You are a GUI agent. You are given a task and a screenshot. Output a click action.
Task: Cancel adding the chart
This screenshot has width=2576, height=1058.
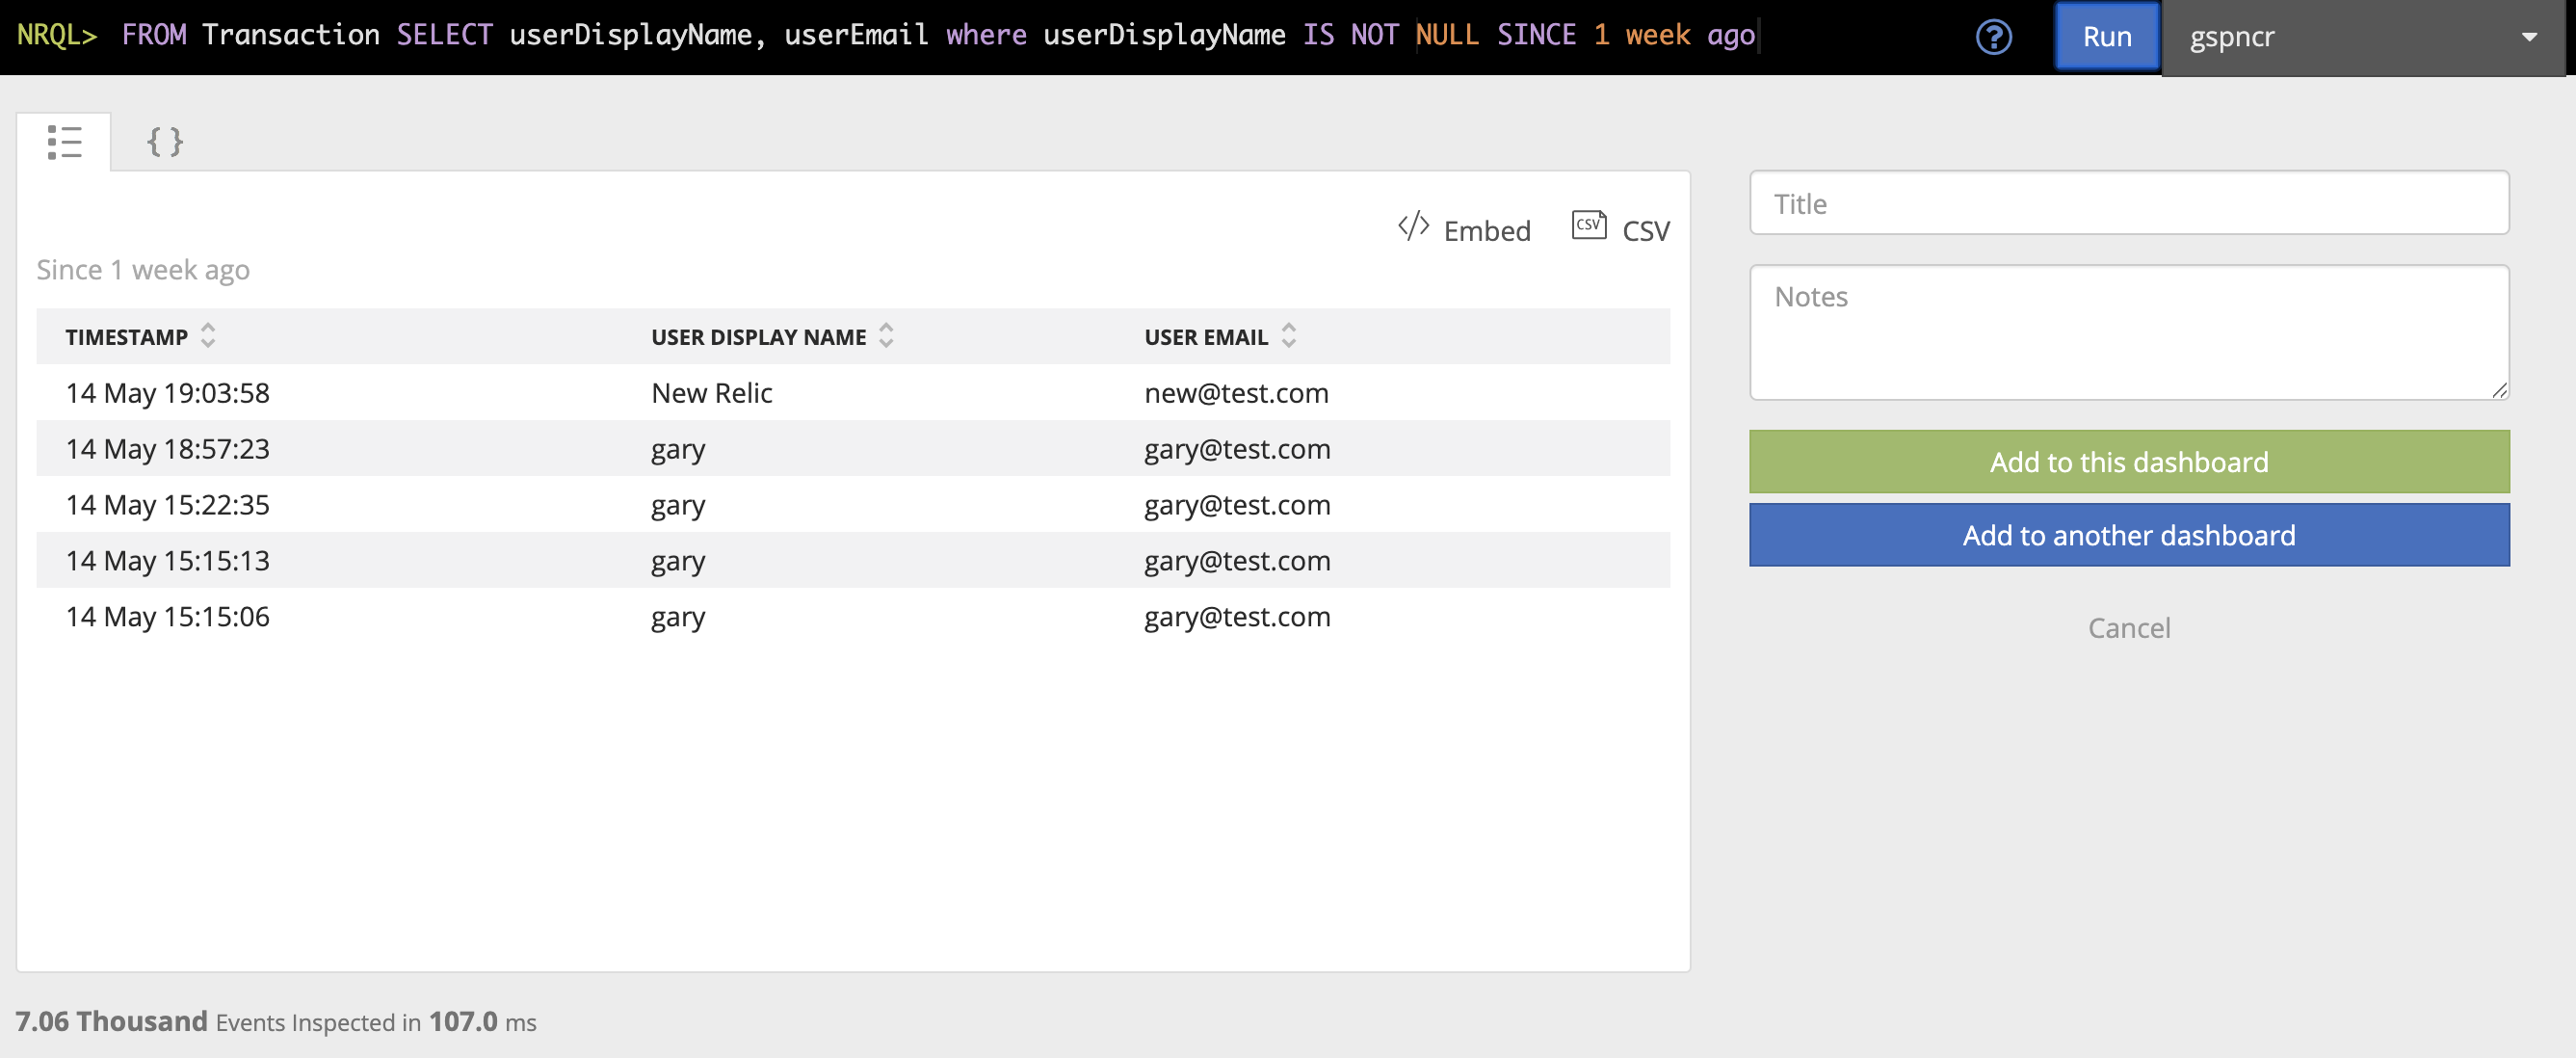[2128, 628]
